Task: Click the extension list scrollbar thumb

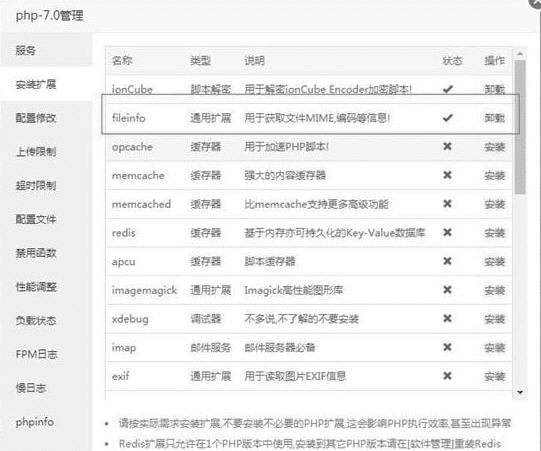Action: point(520,127)
